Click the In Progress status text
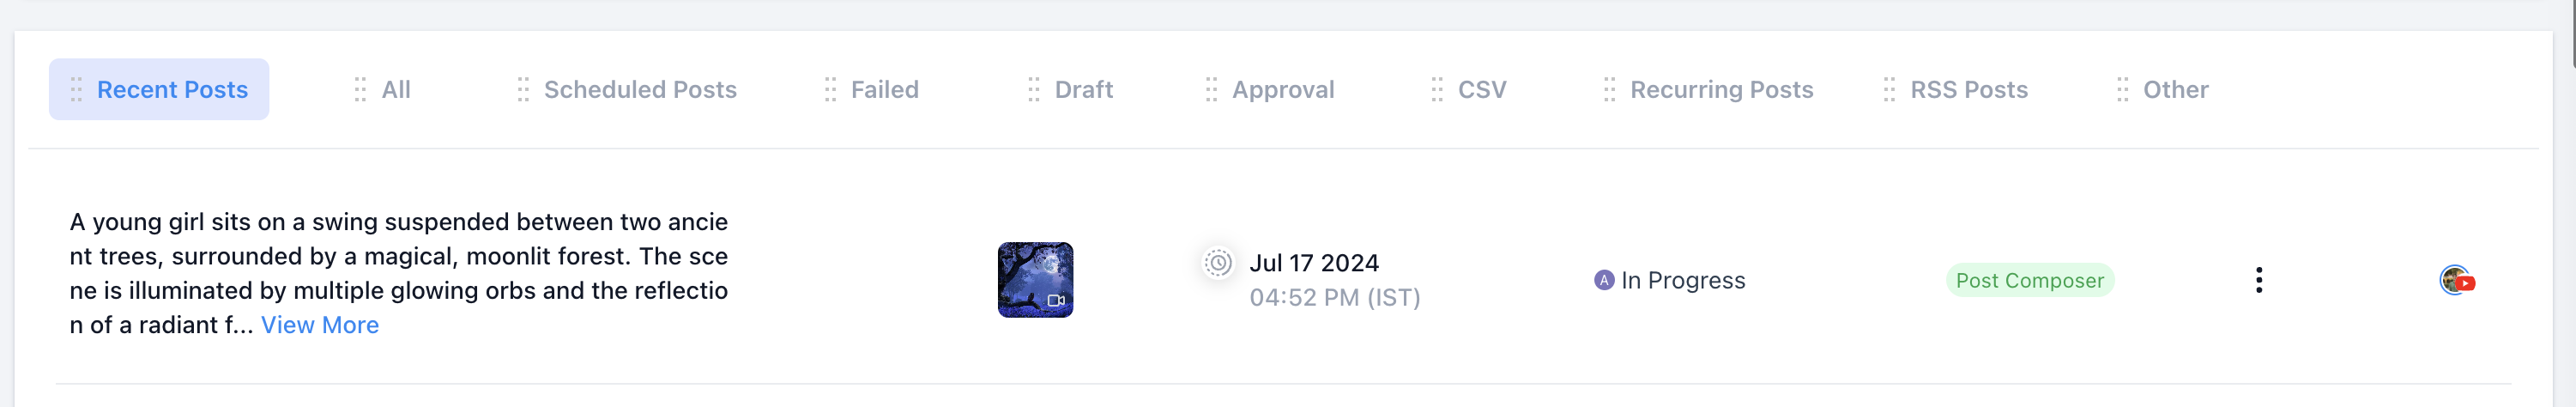 point(1683,280)
